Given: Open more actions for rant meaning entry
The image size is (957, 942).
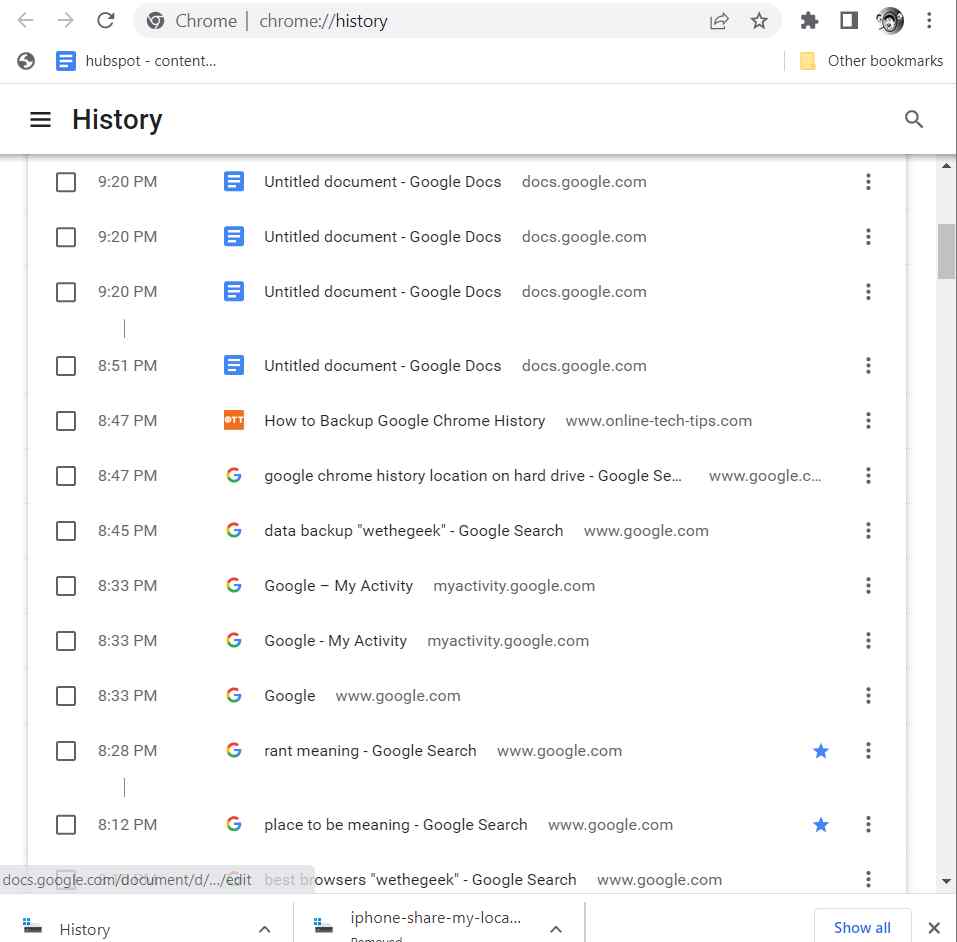Looking at the screenshot, I should click(x=868, y=750).
